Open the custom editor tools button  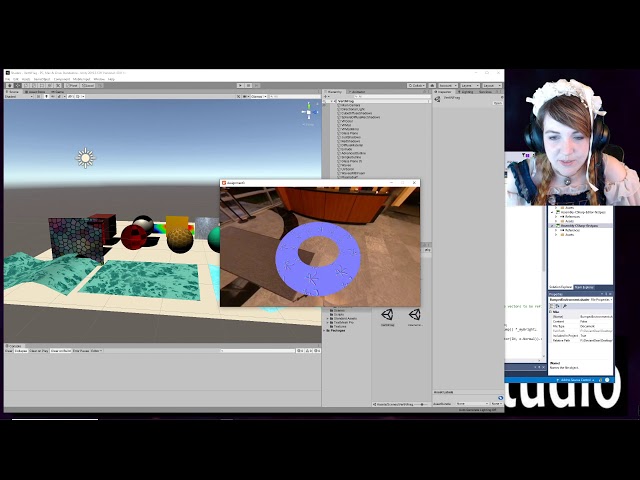click(x=58, y=85)
